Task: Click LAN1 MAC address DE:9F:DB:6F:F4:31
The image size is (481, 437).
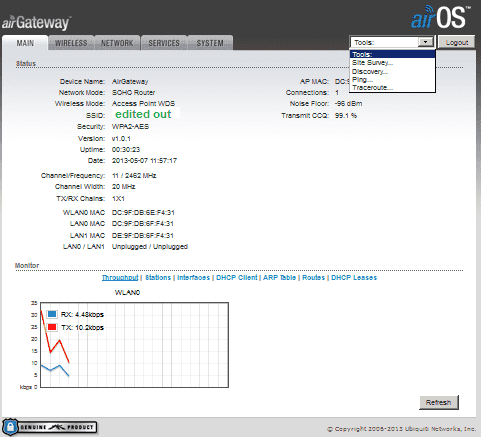Action: [143, 236]
